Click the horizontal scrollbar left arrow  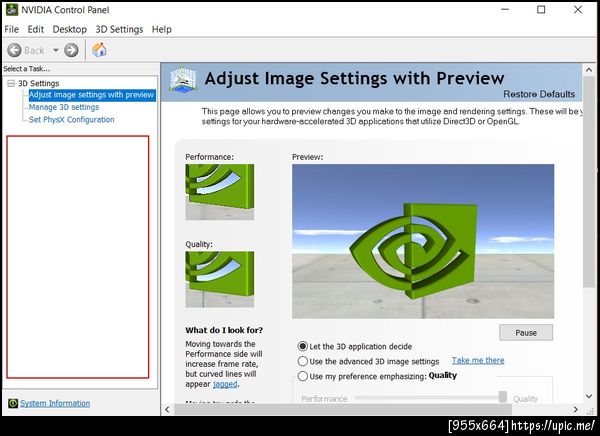pos(167,409)
